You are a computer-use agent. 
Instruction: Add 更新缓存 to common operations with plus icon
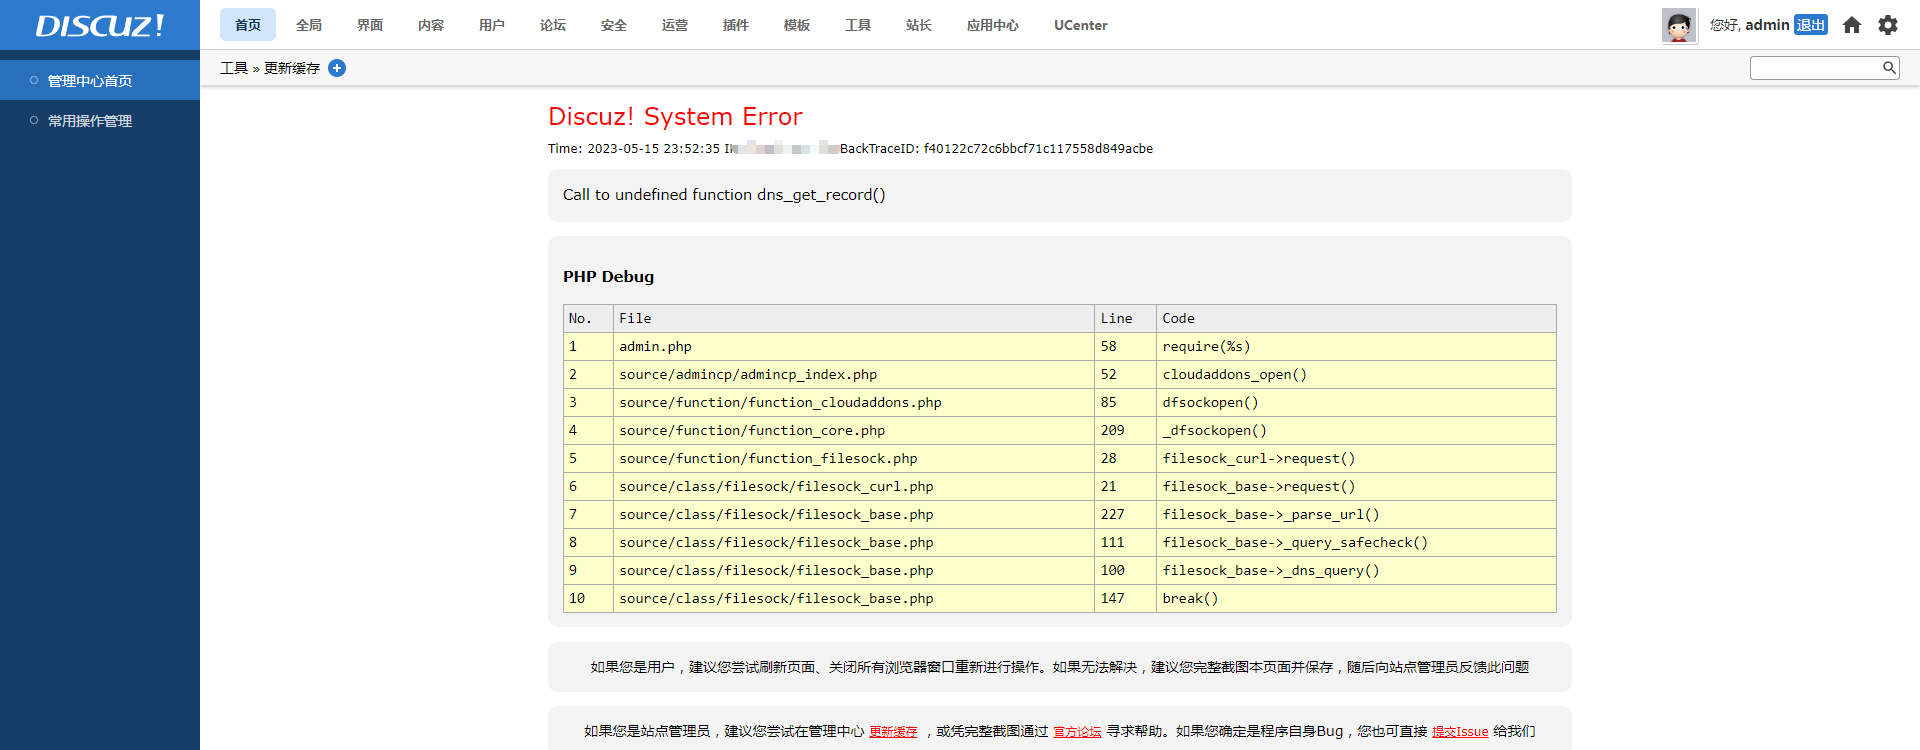pyautogui.click(x=337, y=68)
